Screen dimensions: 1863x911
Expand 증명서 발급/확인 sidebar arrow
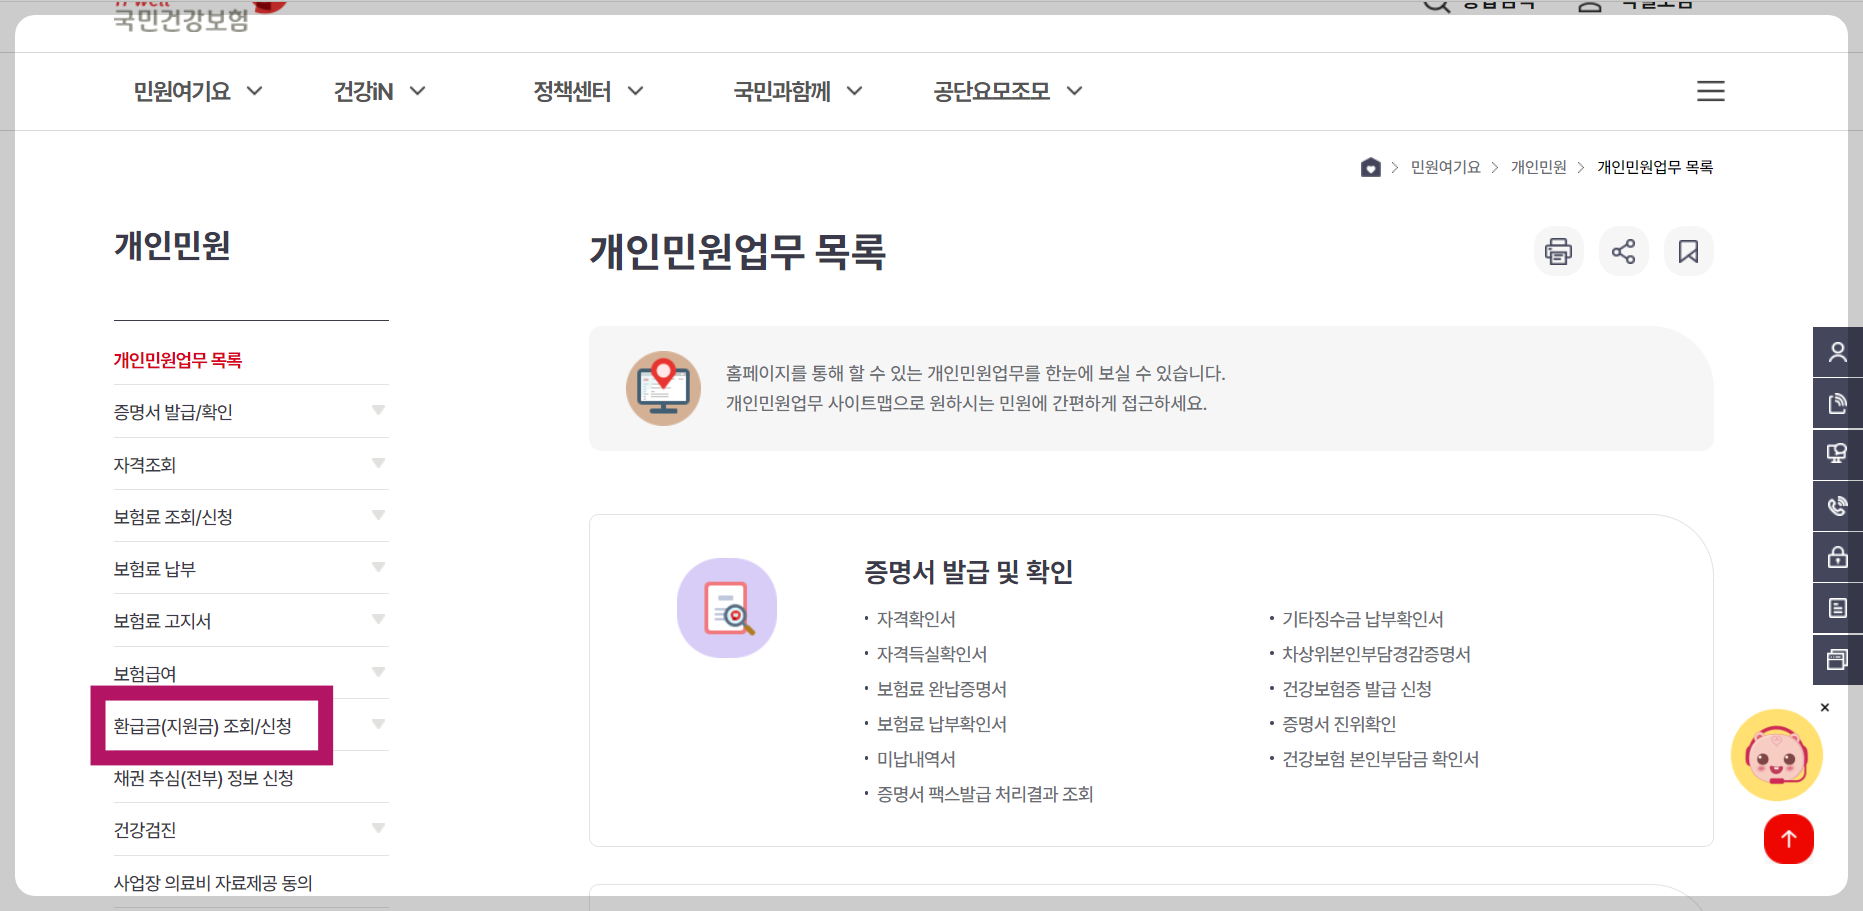click(x=378, y=410)
